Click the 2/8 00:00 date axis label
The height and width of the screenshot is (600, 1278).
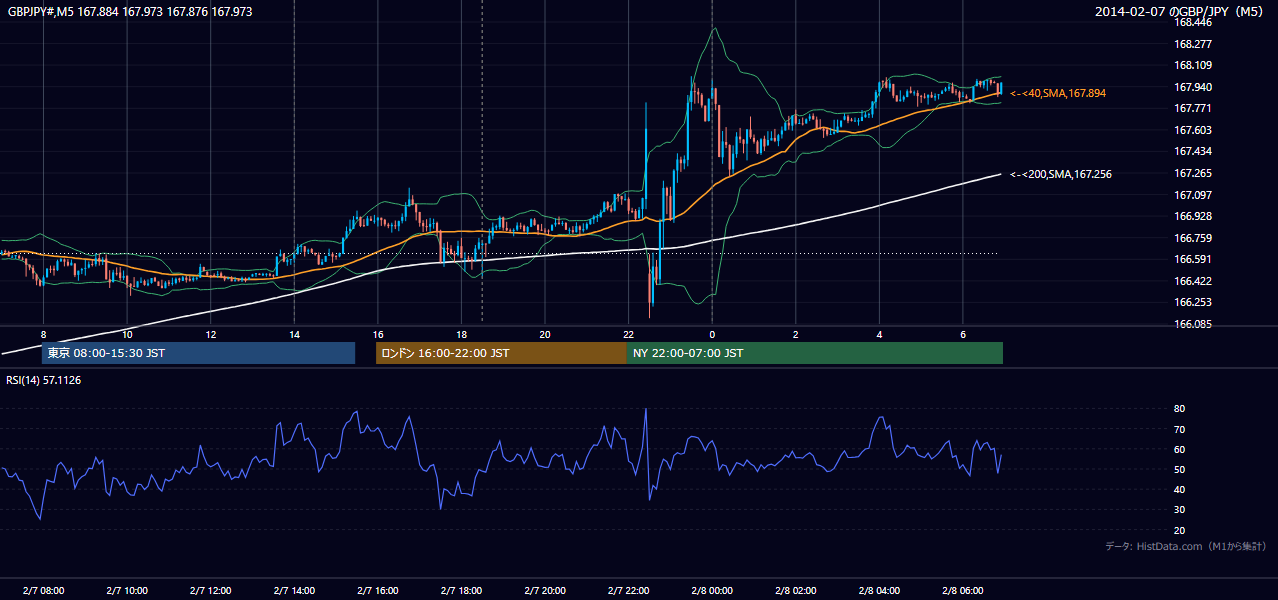tap(712, 591)
